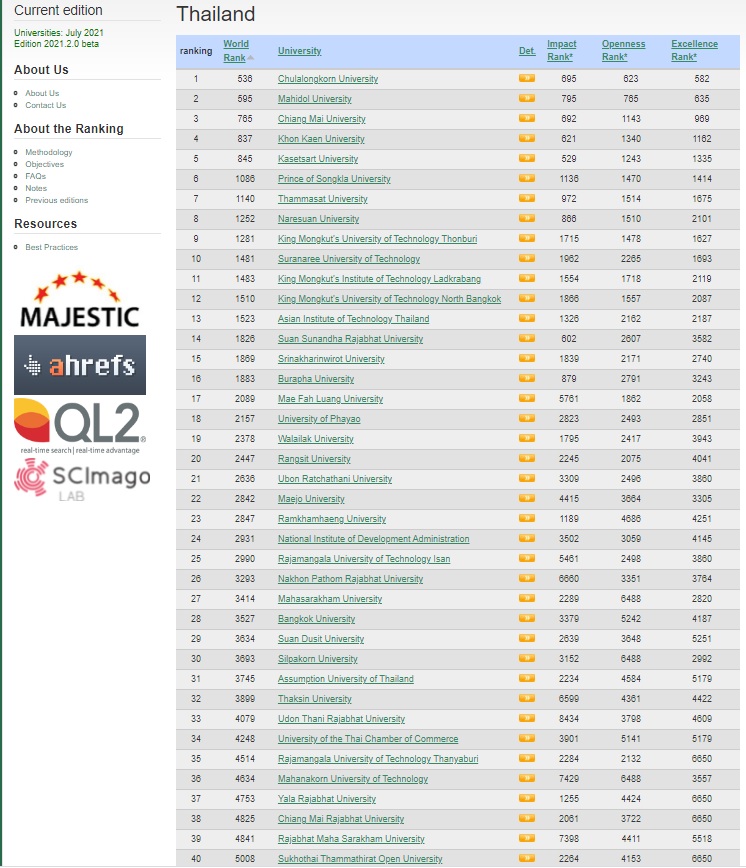746x868 pixels.
Task: Open details icon for Burapha University row
Action: [526, 379]
